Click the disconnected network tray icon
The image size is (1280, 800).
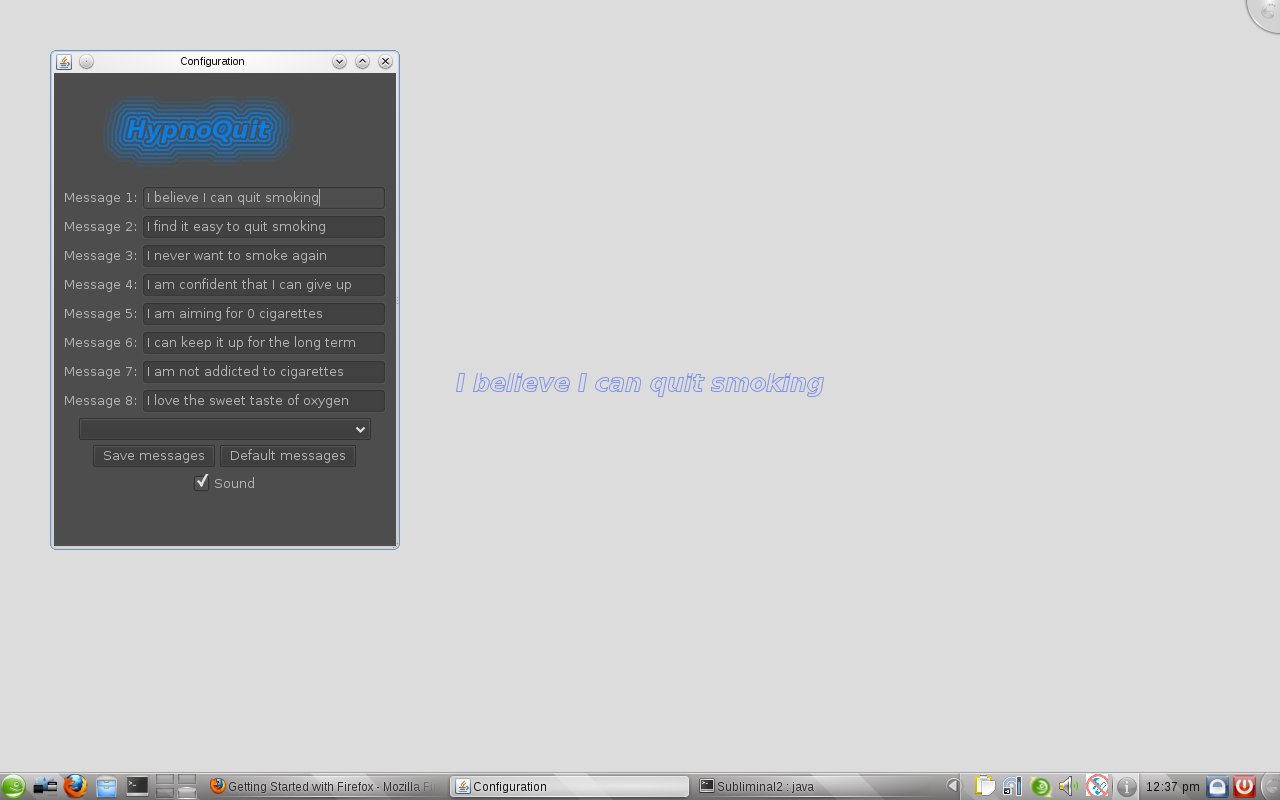click(1097, 787)
